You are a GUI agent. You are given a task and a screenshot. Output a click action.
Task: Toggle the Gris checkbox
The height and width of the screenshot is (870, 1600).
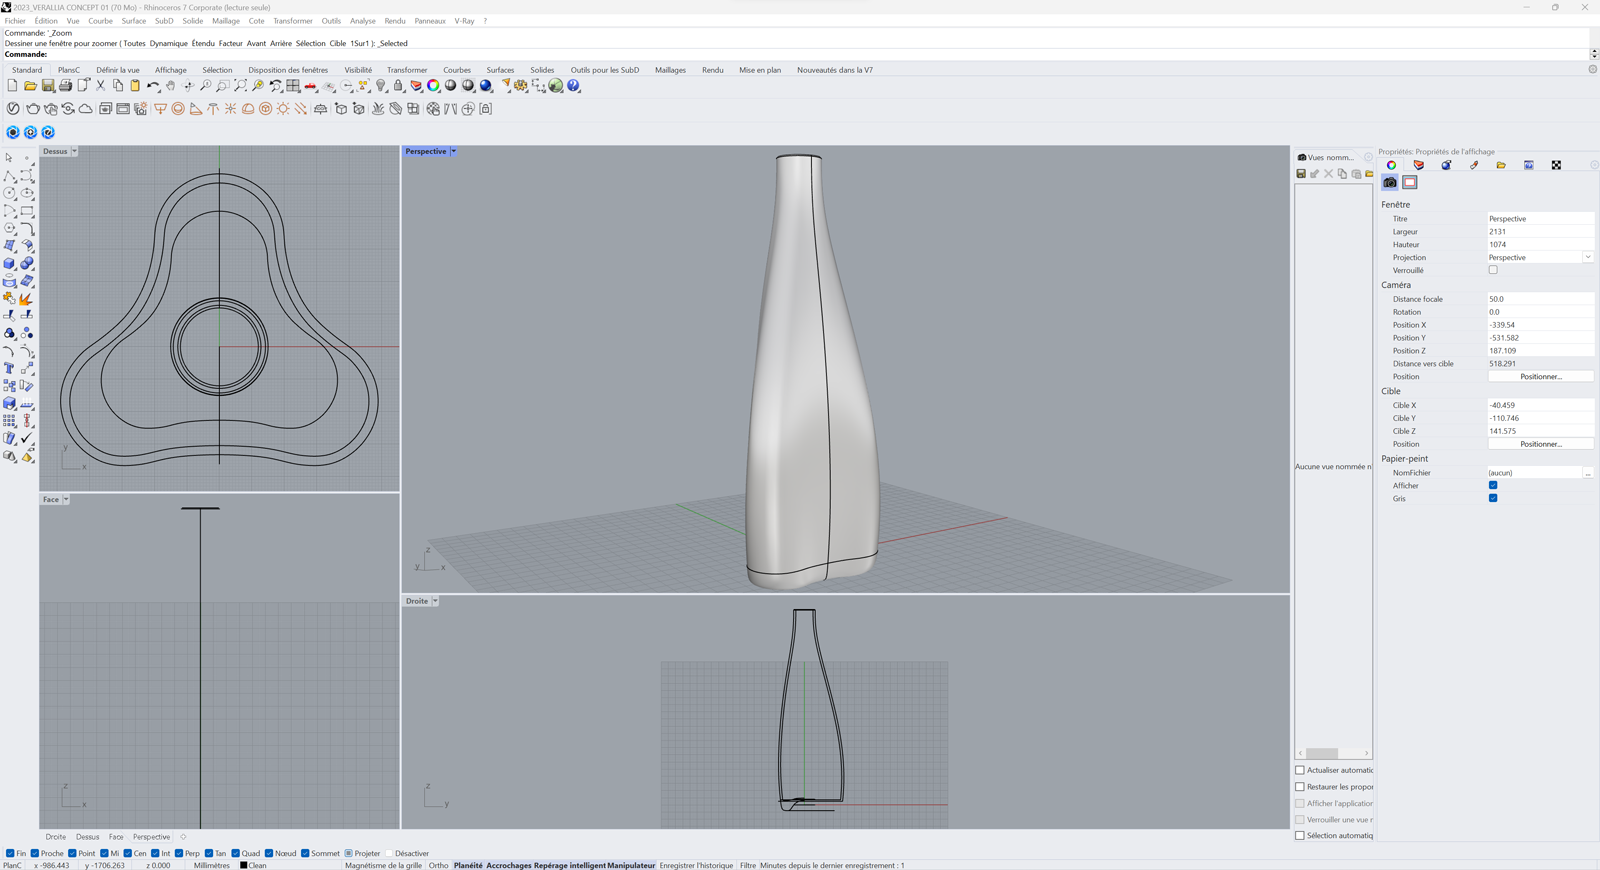tap(1493, 498)
